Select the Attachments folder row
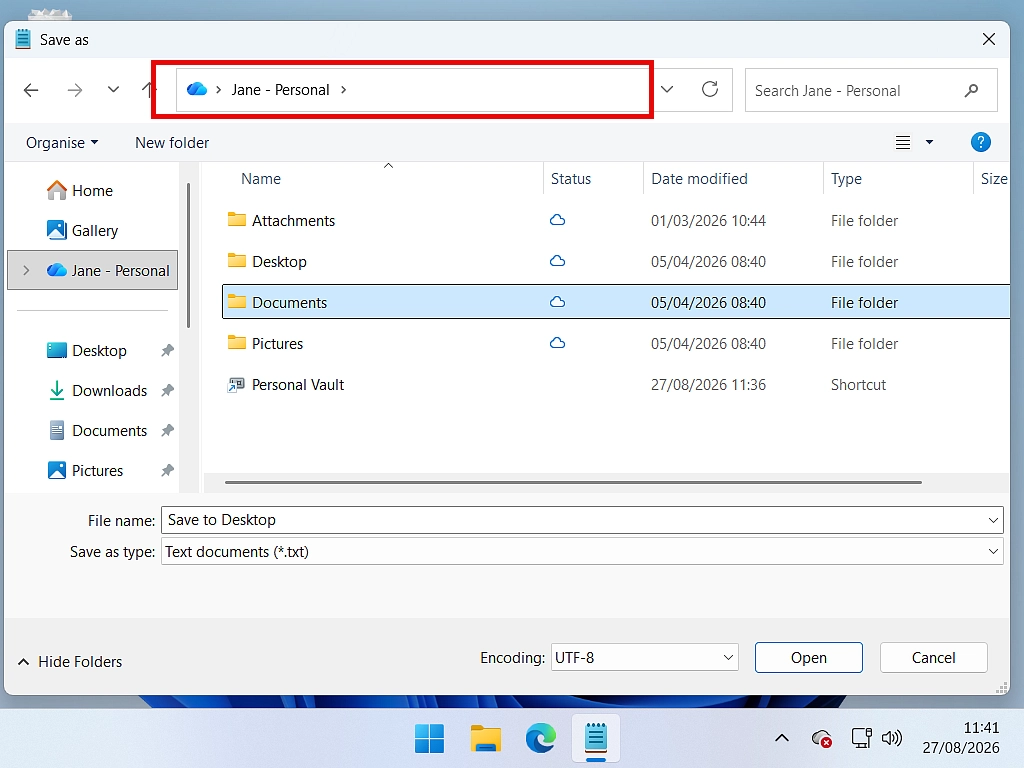Image resolution: width=1024 pixels, height=768 pixels. pyautogui.click(x=616, y=221)
